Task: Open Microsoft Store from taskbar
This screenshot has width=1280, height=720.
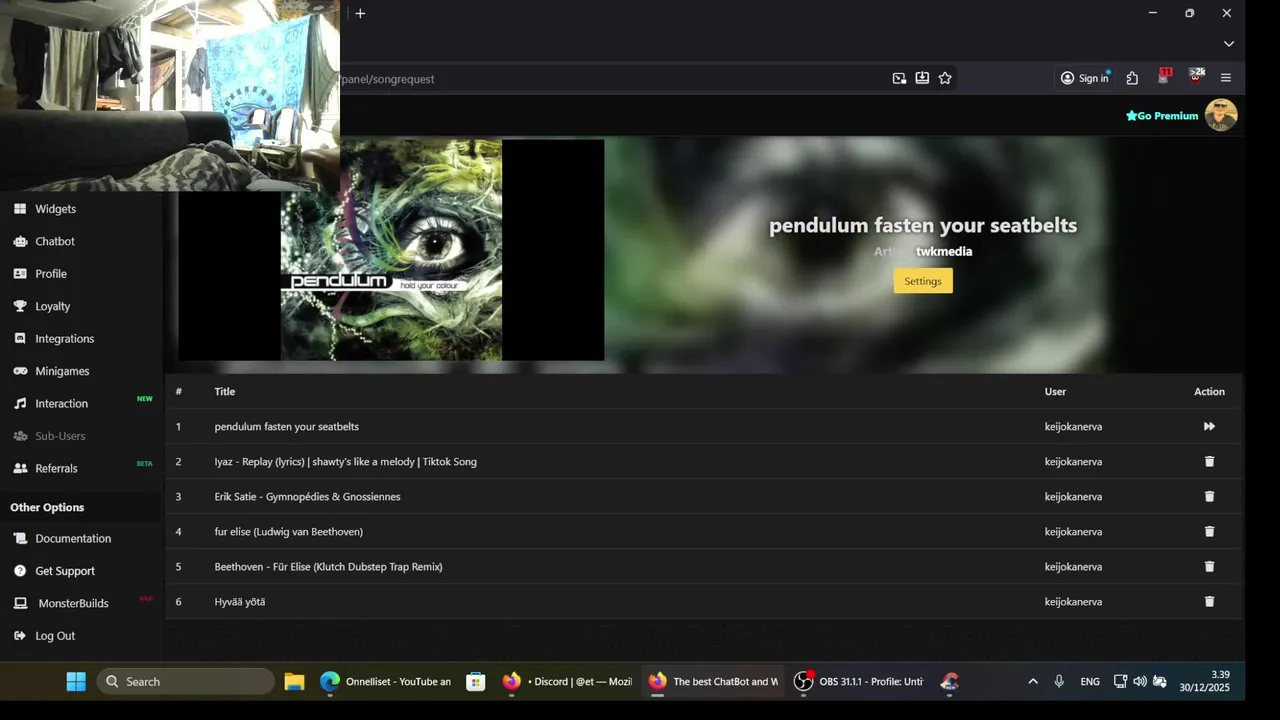Action: [476, 682]
